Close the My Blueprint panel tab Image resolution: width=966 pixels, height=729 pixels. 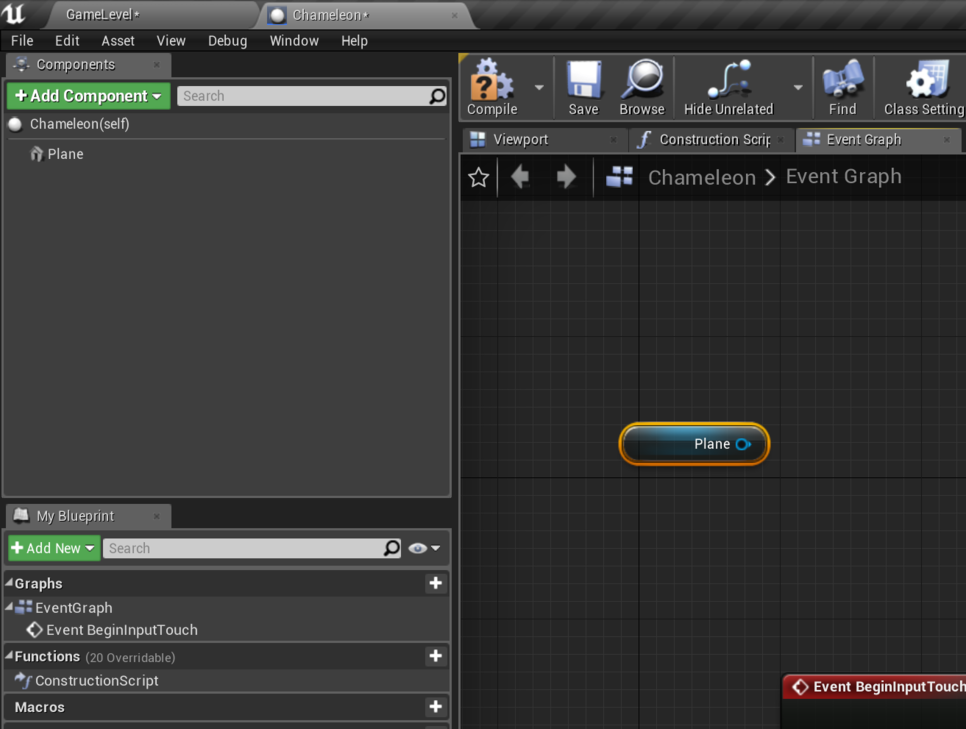[x=156, y=516]
